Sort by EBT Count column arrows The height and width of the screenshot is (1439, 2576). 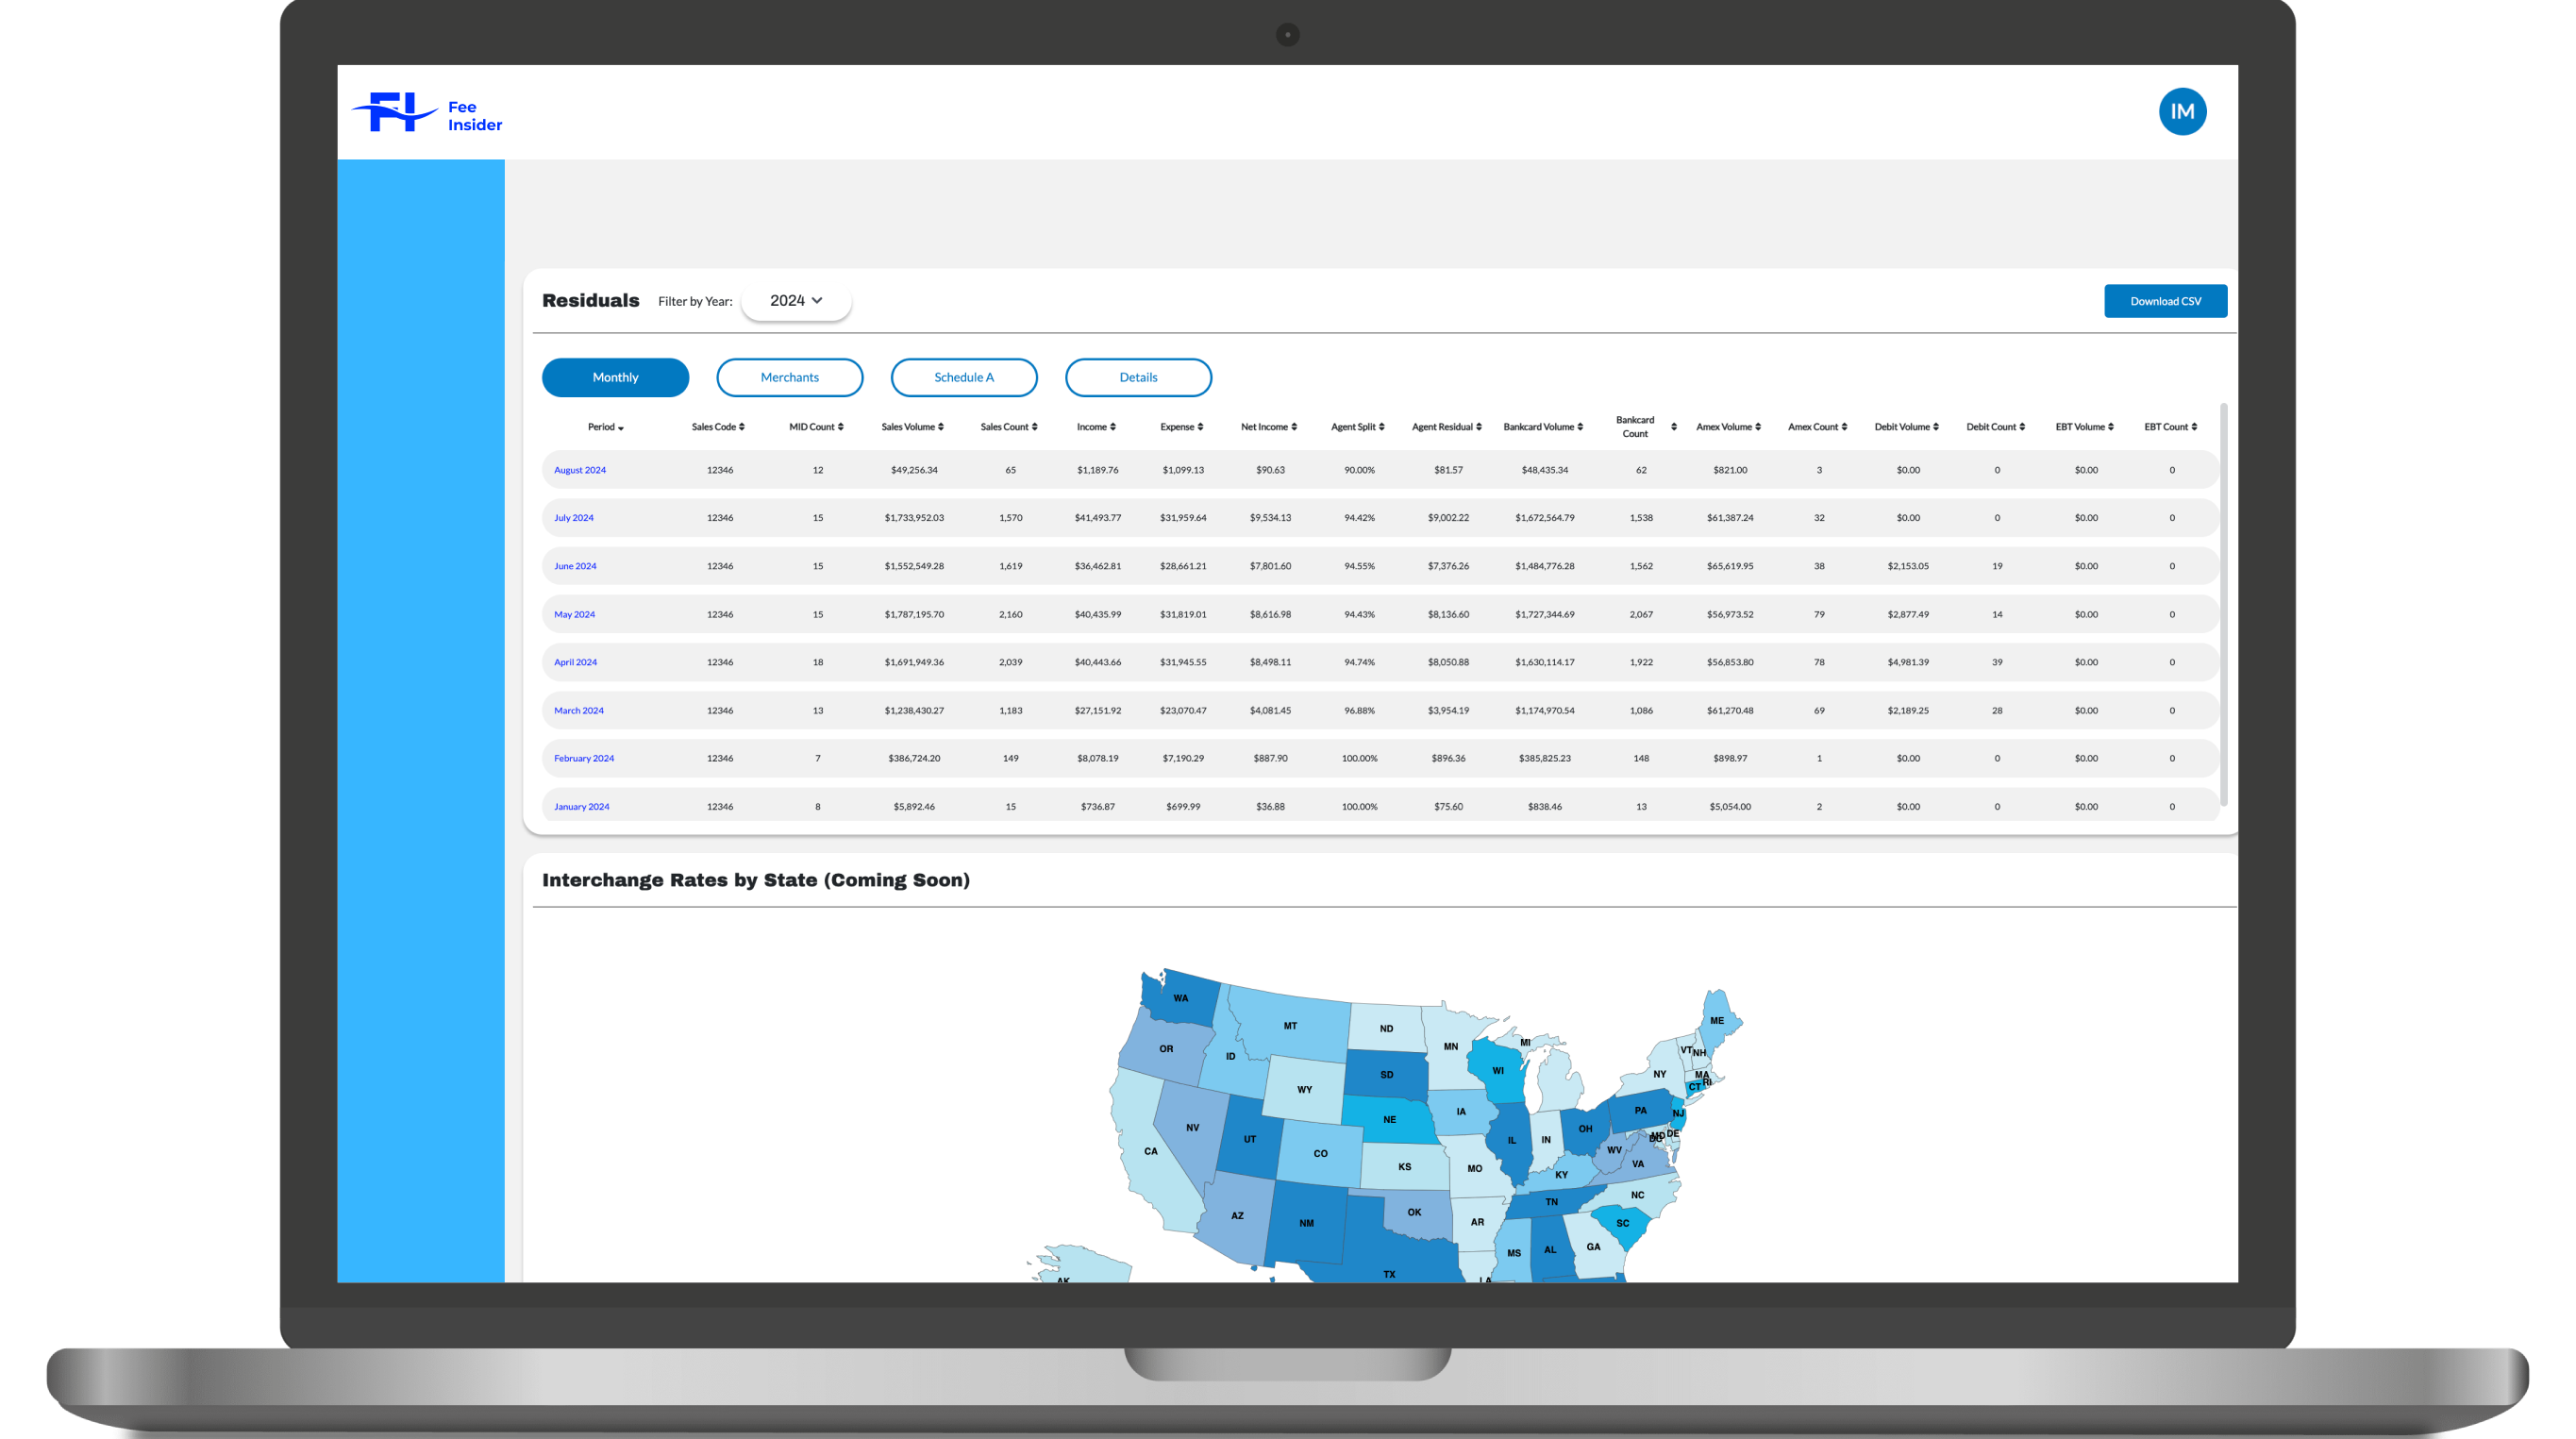coord(2193,427)
